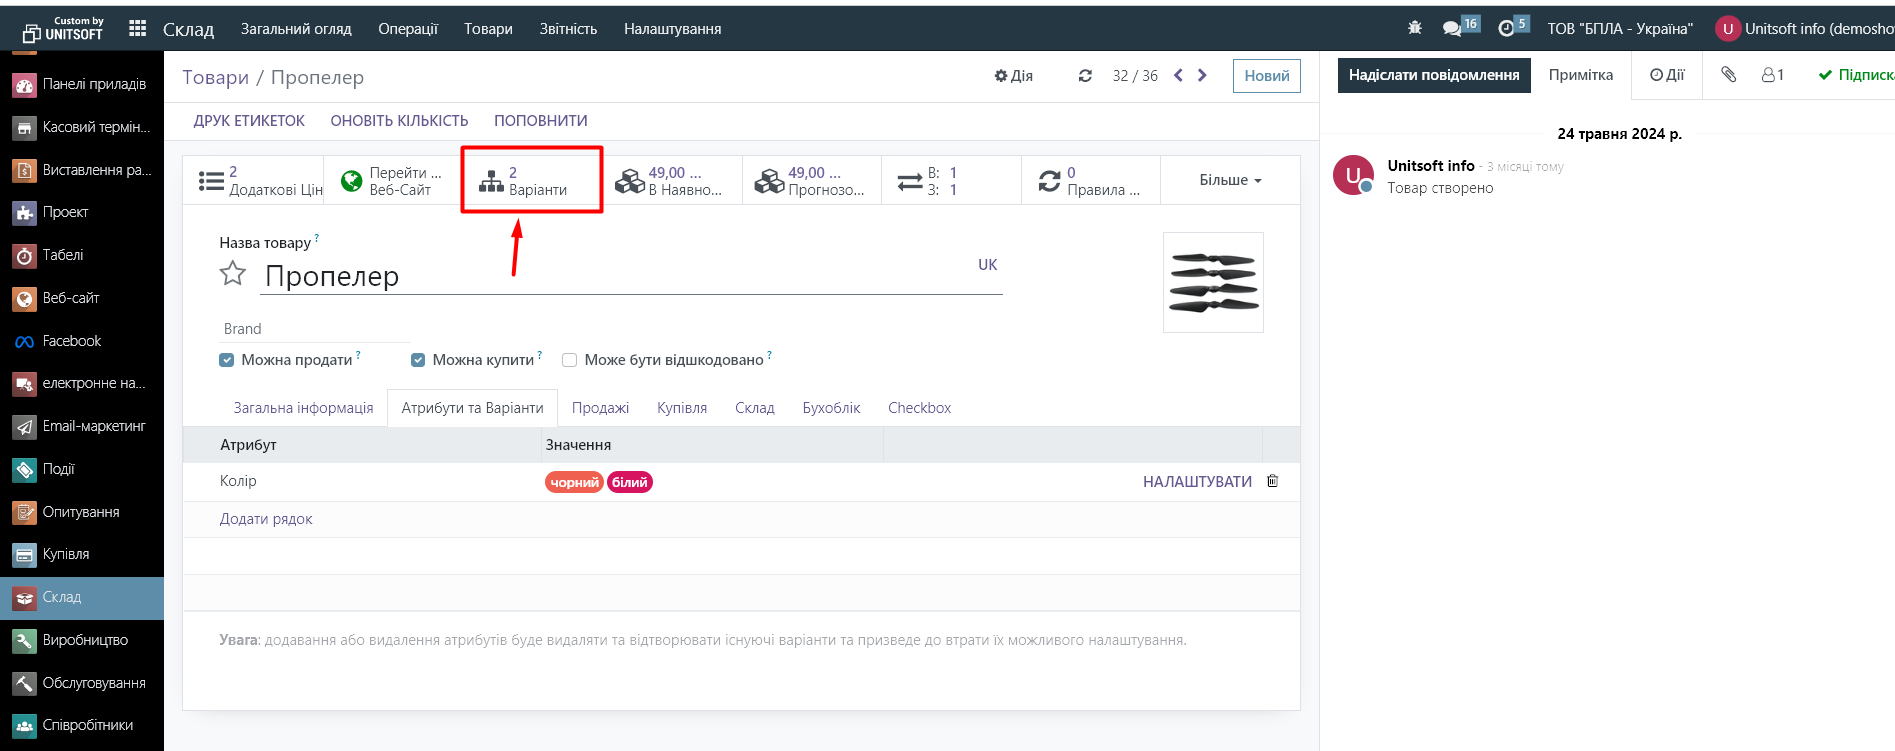This screenshot has height=751, width=1895.
Task: Click the bug debug icon in top bar
Action: [1414, 28]
